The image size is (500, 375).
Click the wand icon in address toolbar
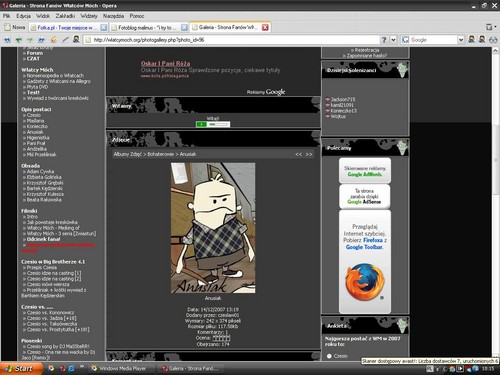tap(65, 40)
